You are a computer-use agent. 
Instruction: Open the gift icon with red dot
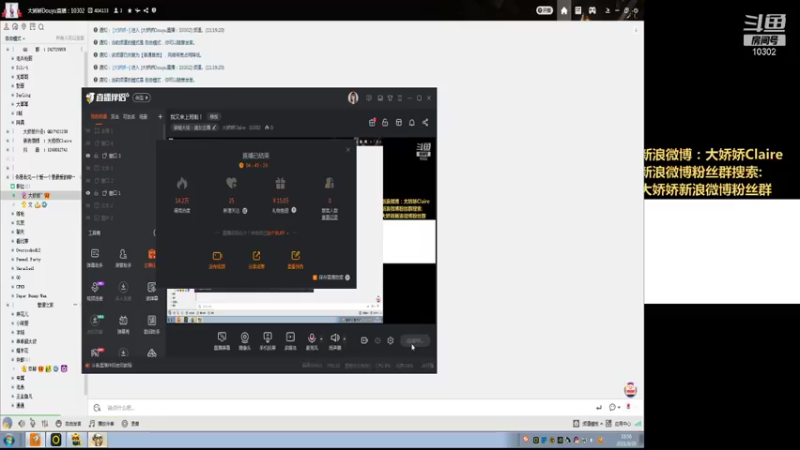pyautogui.click(x=372, y=122)
